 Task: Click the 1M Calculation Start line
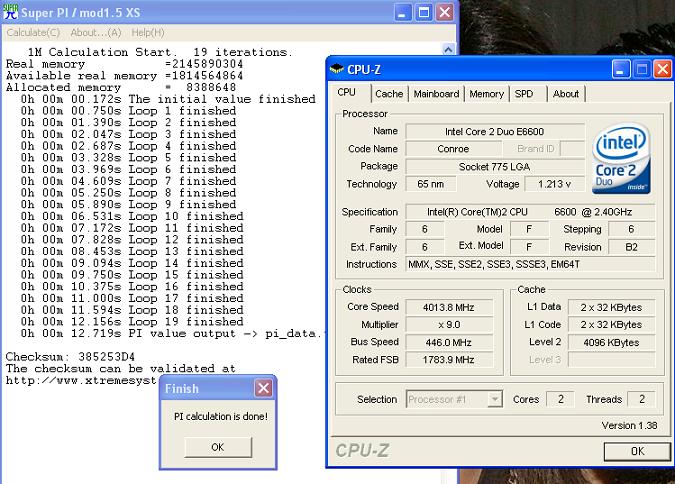[160, 52]
